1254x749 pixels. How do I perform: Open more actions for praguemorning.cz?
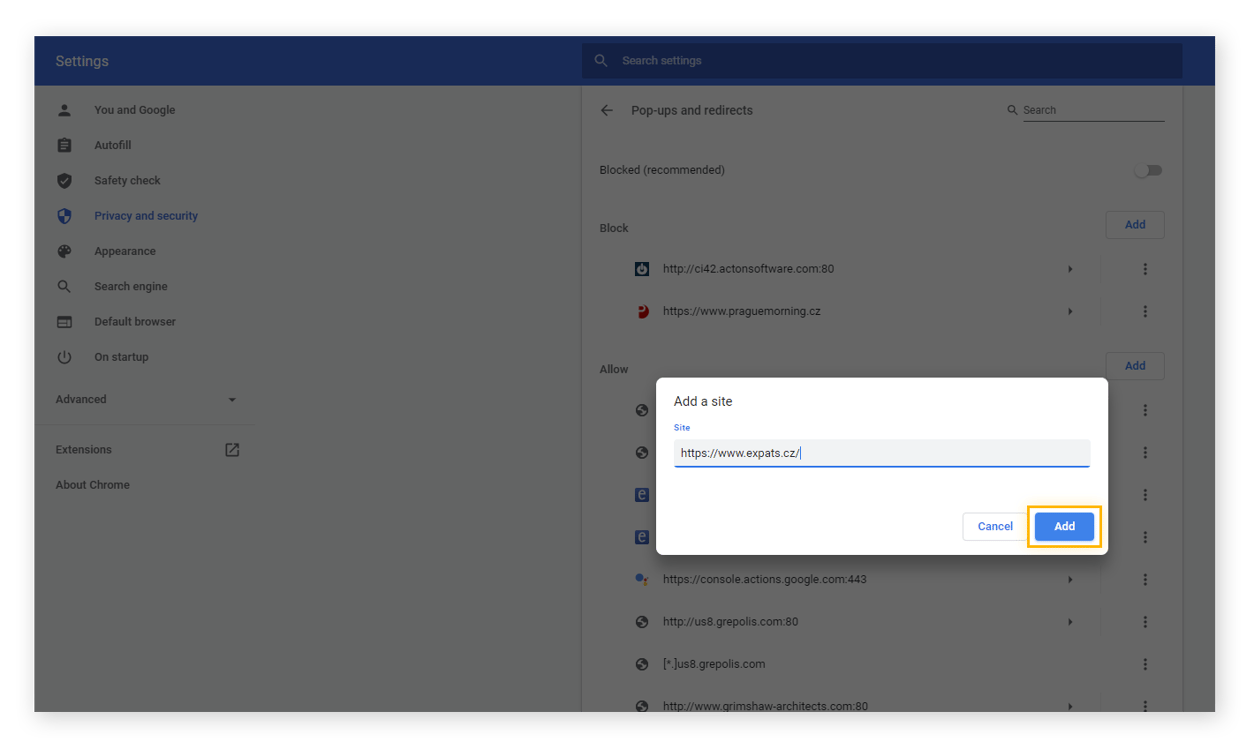coord(1145,312)
